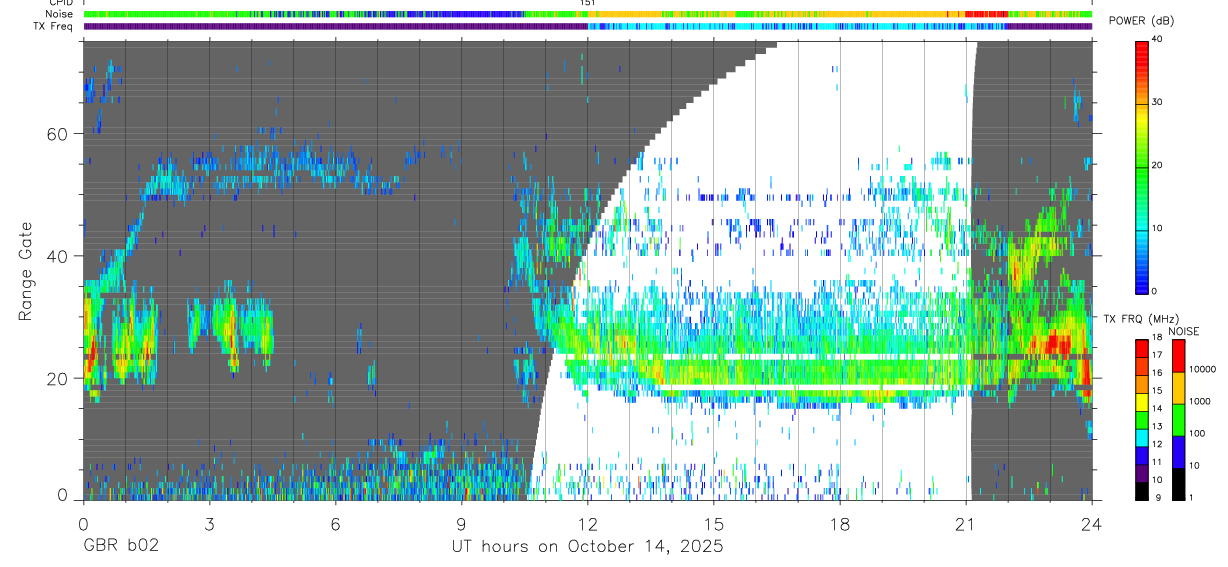Click the UT hour tick label 9
This screenshot has width=1228, height=567.
pos(461,523)
